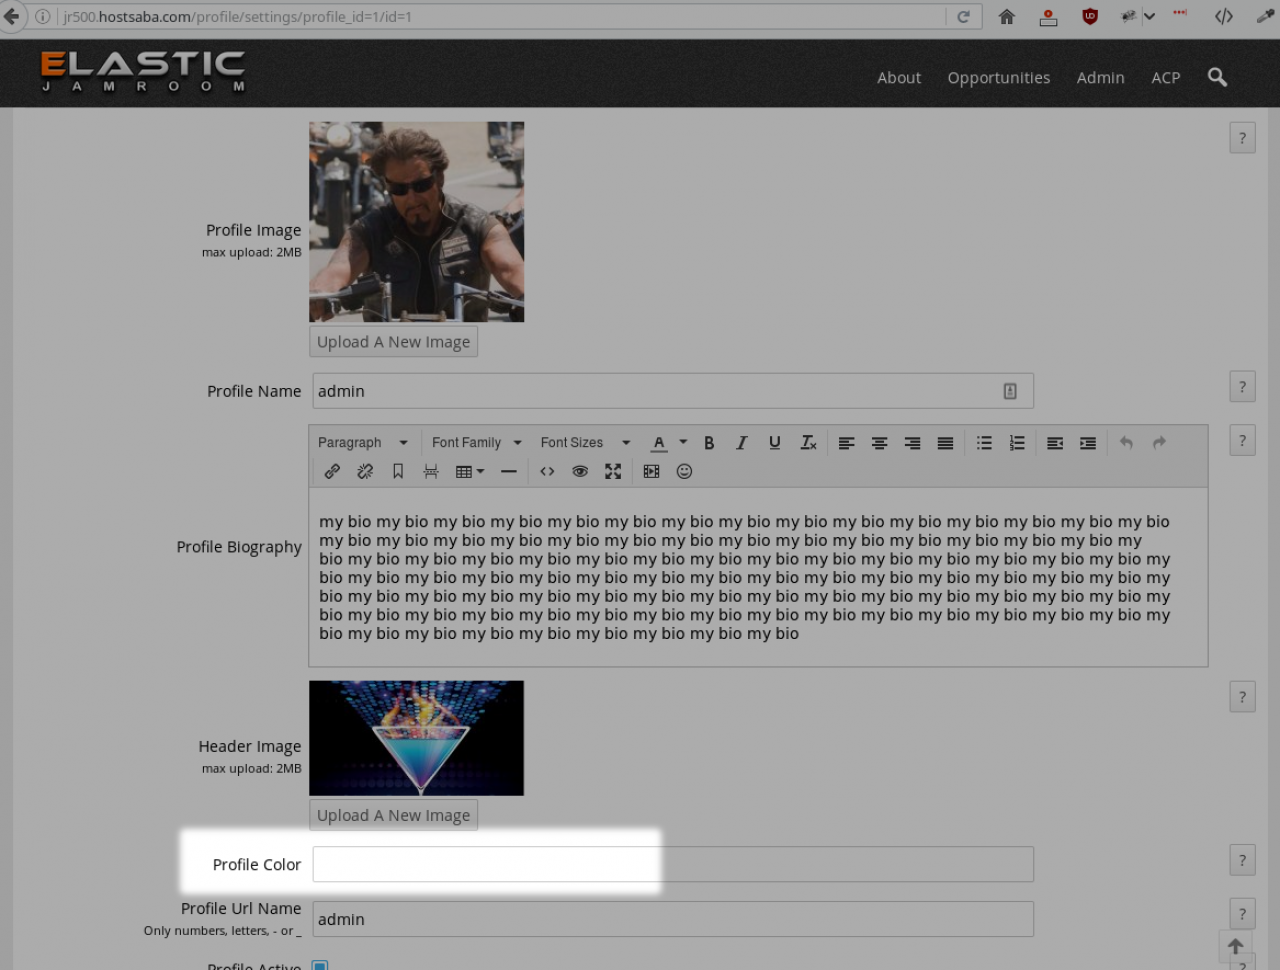The height and width of the screenshot is (970, 1280).
Task: Increase indent in the editor
Action: coord(1088,443)
